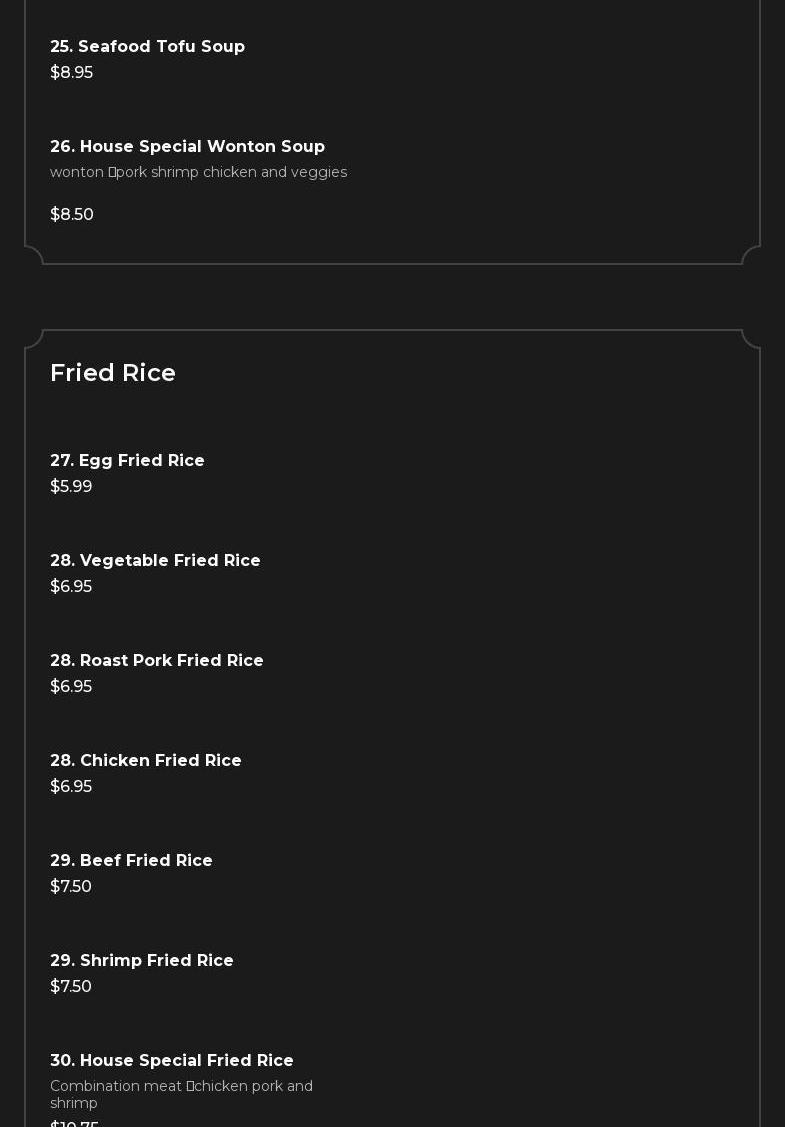Select House Special Fried Rice
Screen dimensions: 785x1127
click(x=172, y=1061)
